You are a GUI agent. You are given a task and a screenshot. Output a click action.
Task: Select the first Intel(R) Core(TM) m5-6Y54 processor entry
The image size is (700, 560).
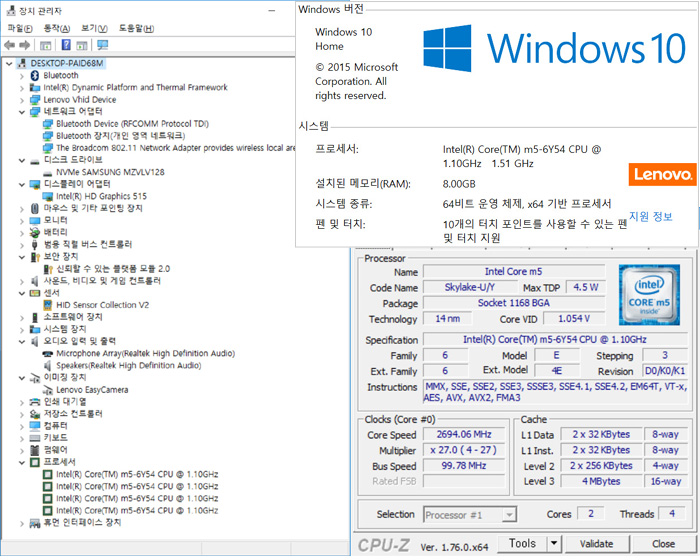click(x=137, y=475)
